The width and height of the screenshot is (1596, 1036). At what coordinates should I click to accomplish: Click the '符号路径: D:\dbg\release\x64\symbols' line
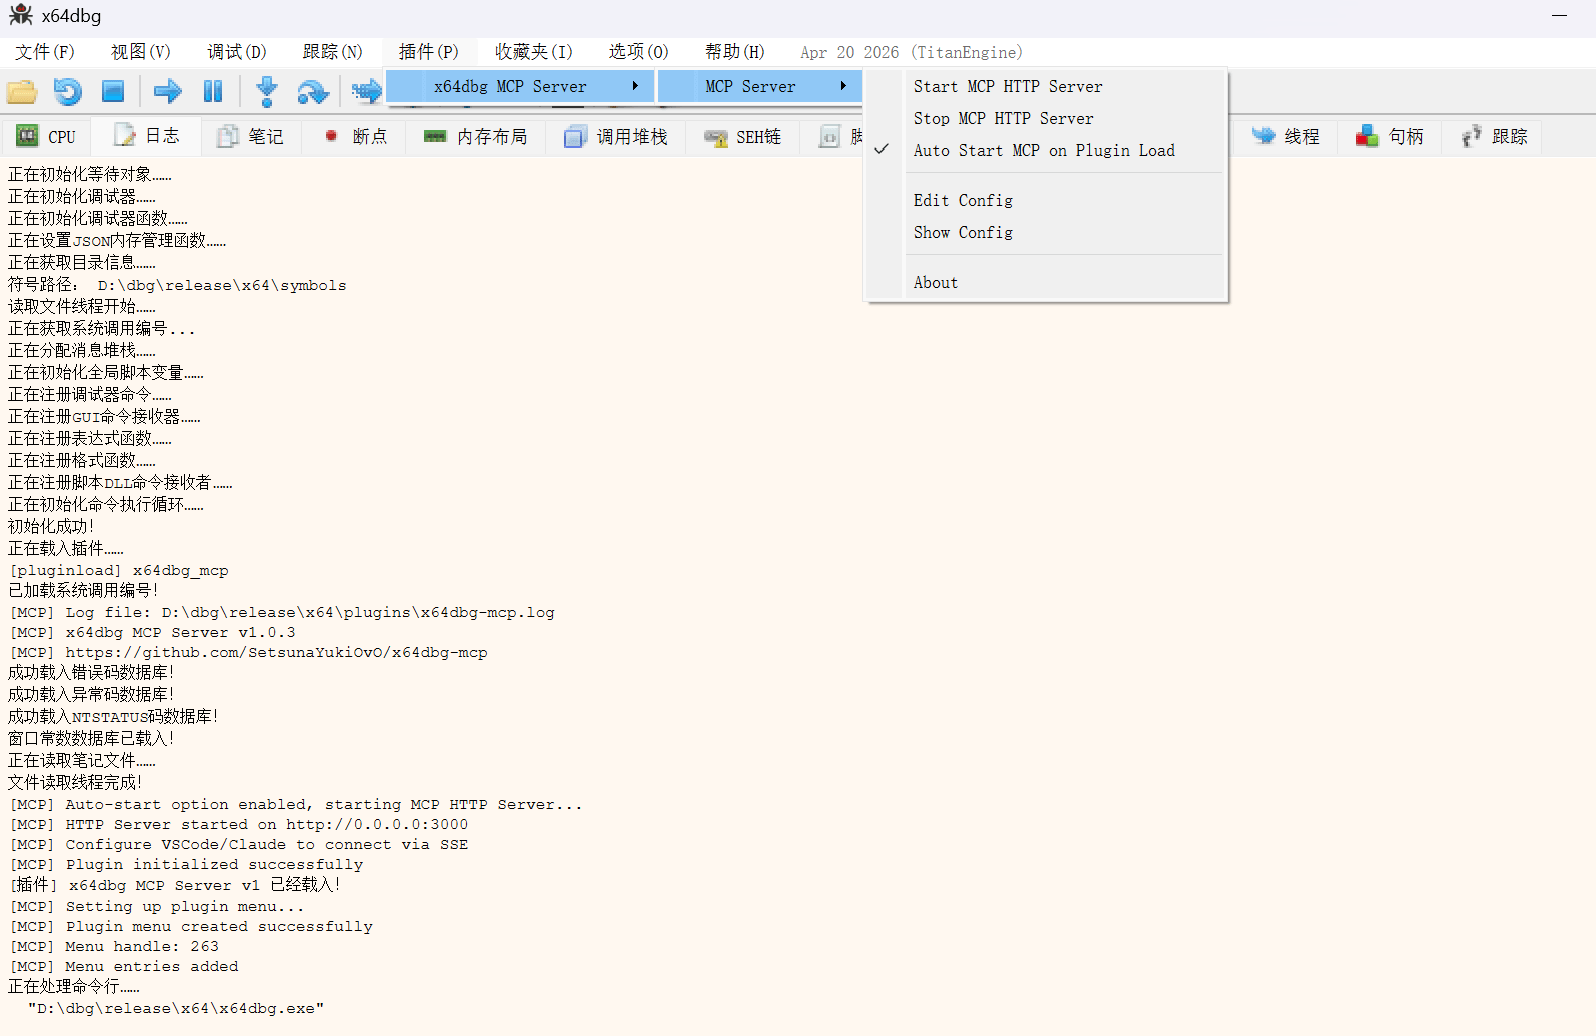[177, 285]
